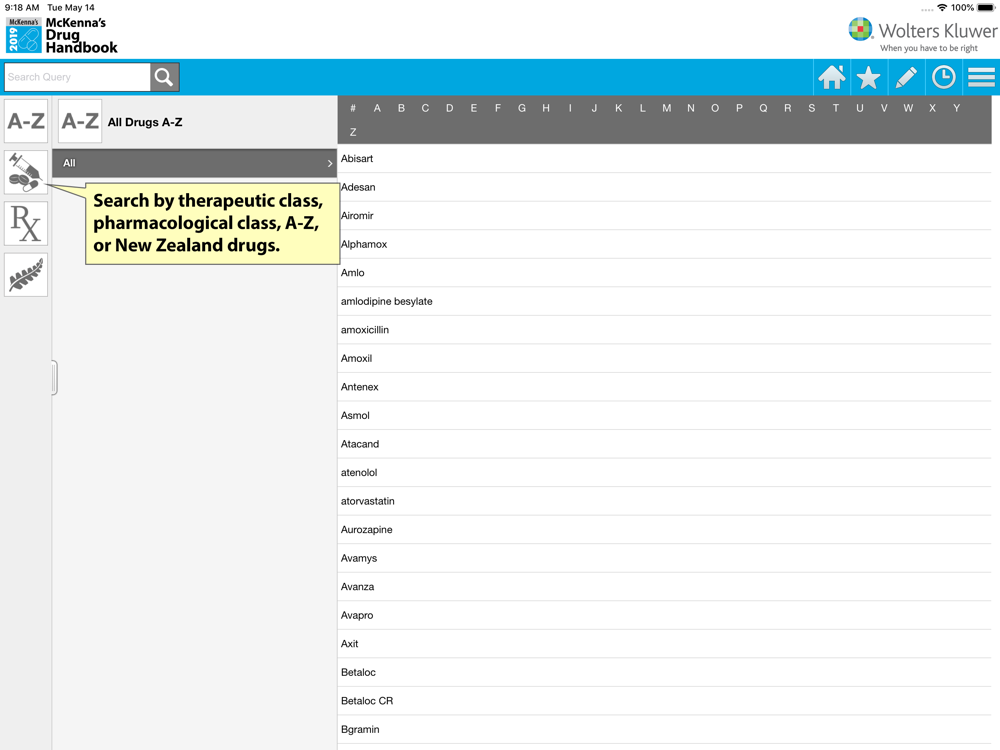Tap the side panel collapse handle
This screenshot has width=1000, height=750.
(x=55, y=378)
